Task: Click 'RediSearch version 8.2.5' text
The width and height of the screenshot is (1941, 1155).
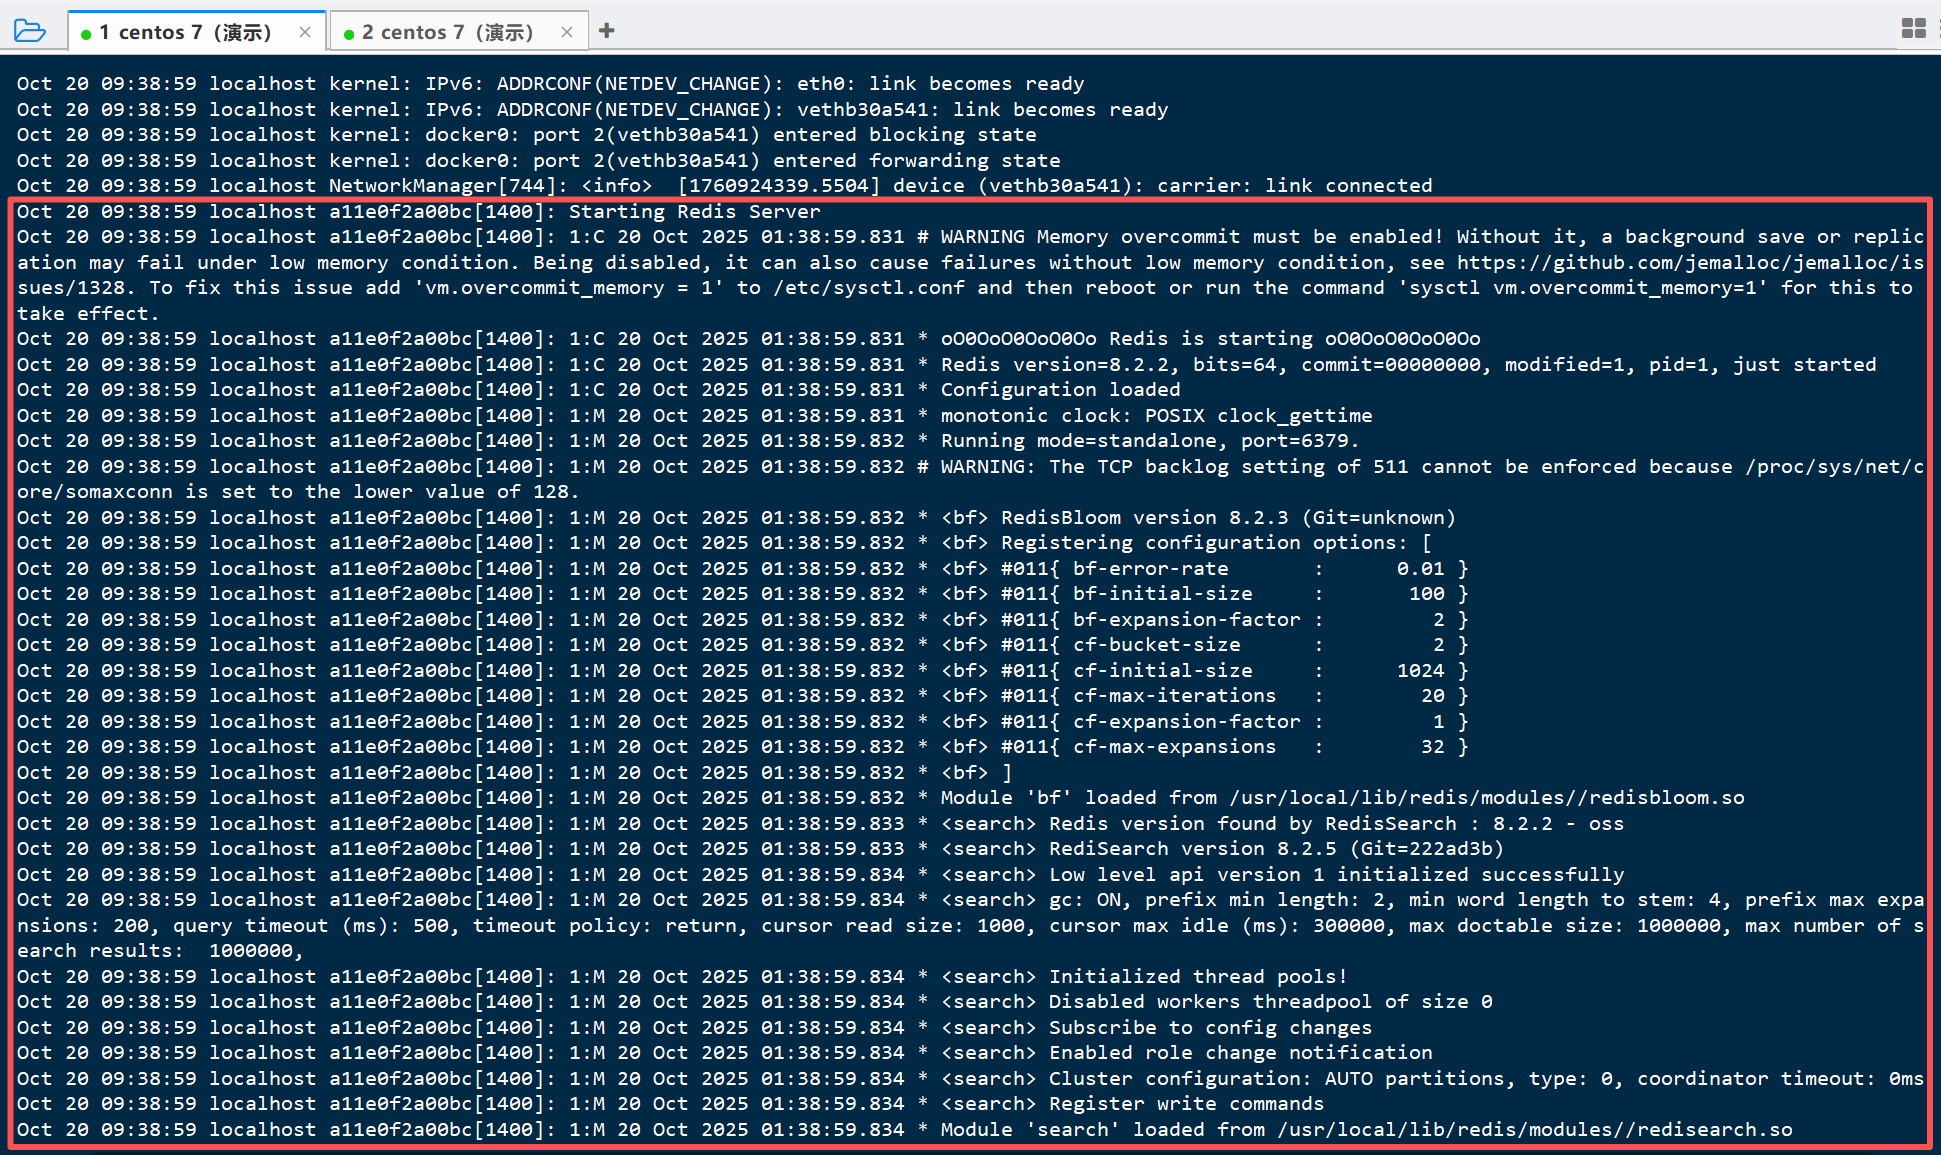Action: pyautogui.click(x=1193, y=849)
